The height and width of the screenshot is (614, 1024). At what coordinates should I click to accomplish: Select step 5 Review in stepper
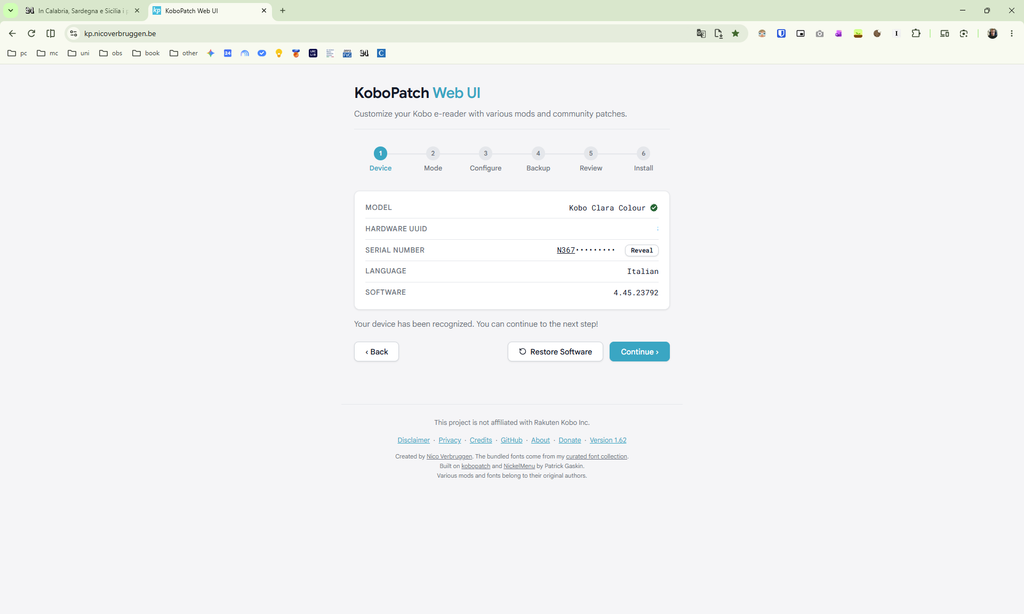coord(590,159)
